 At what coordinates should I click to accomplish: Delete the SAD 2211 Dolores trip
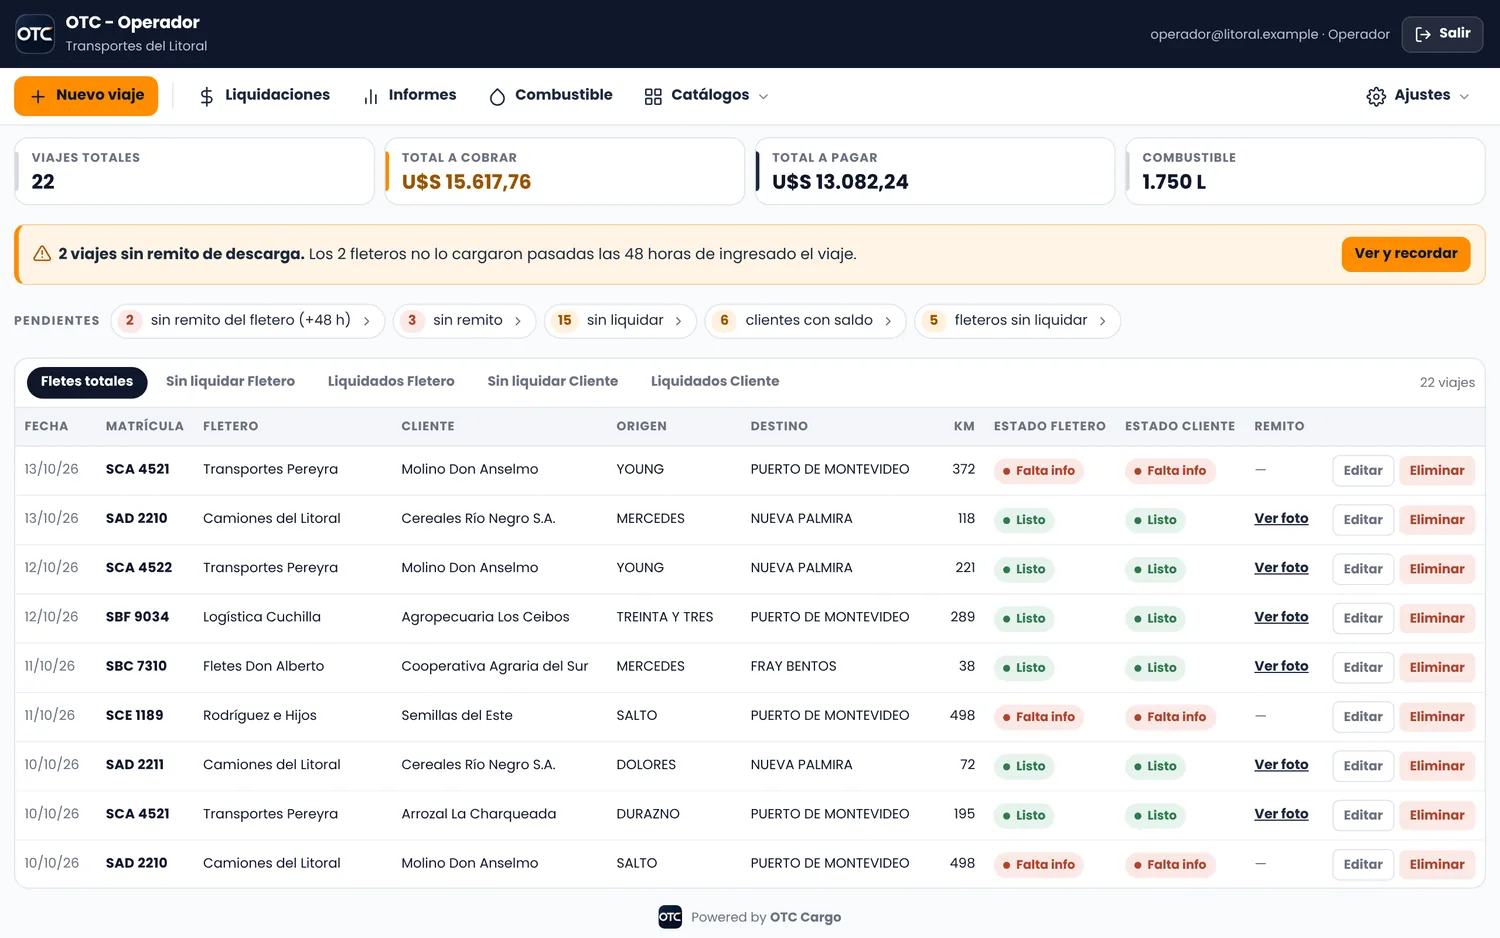(x=1437, y=766)
